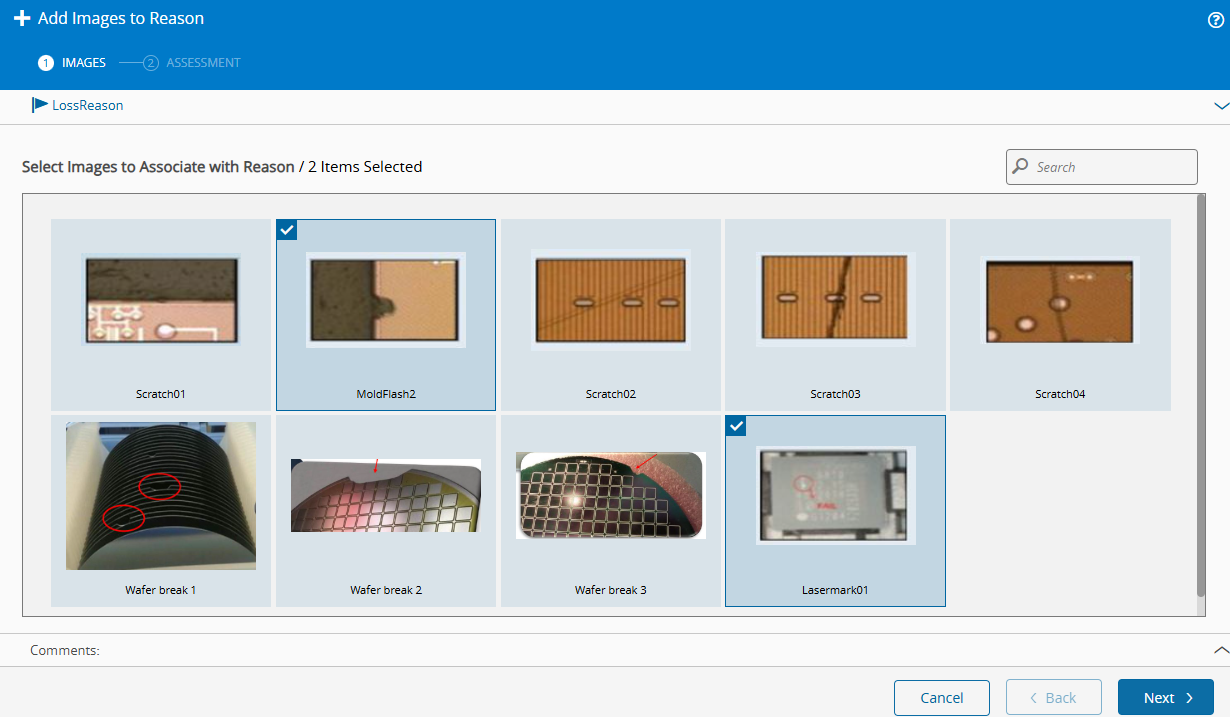The image size is (1230, 717).
Task: Click the Comments label
Action: click(65, 650)
